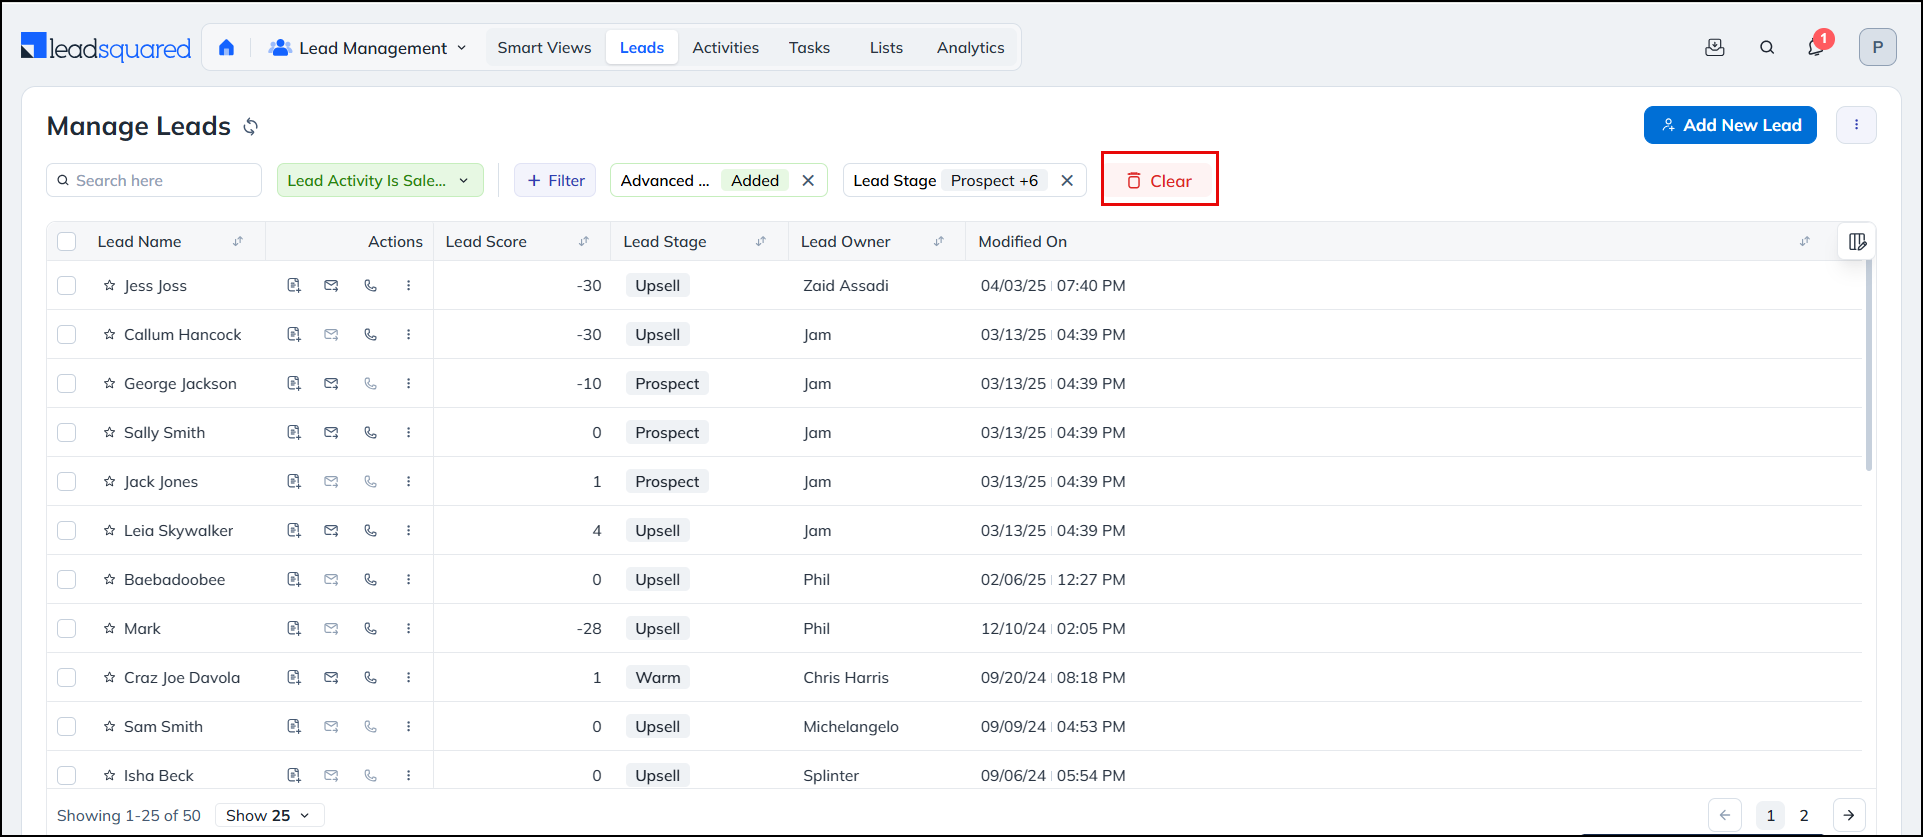
Task: Open the Show 25 page size dropdown
Action: (x=269, y=816)
